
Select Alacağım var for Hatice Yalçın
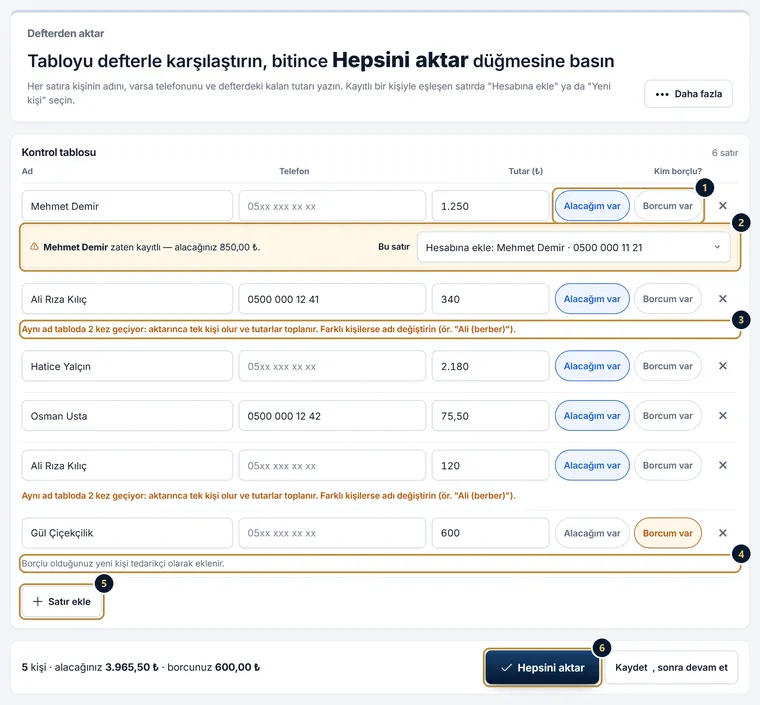click(x=592, y=366)
